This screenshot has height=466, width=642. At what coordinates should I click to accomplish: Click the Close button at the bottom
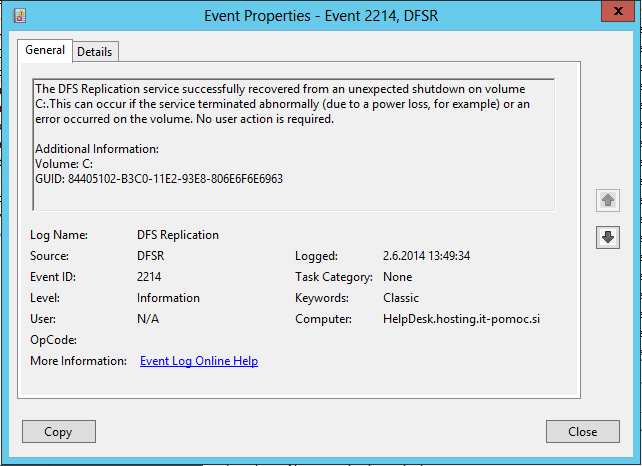pos(583,432)
